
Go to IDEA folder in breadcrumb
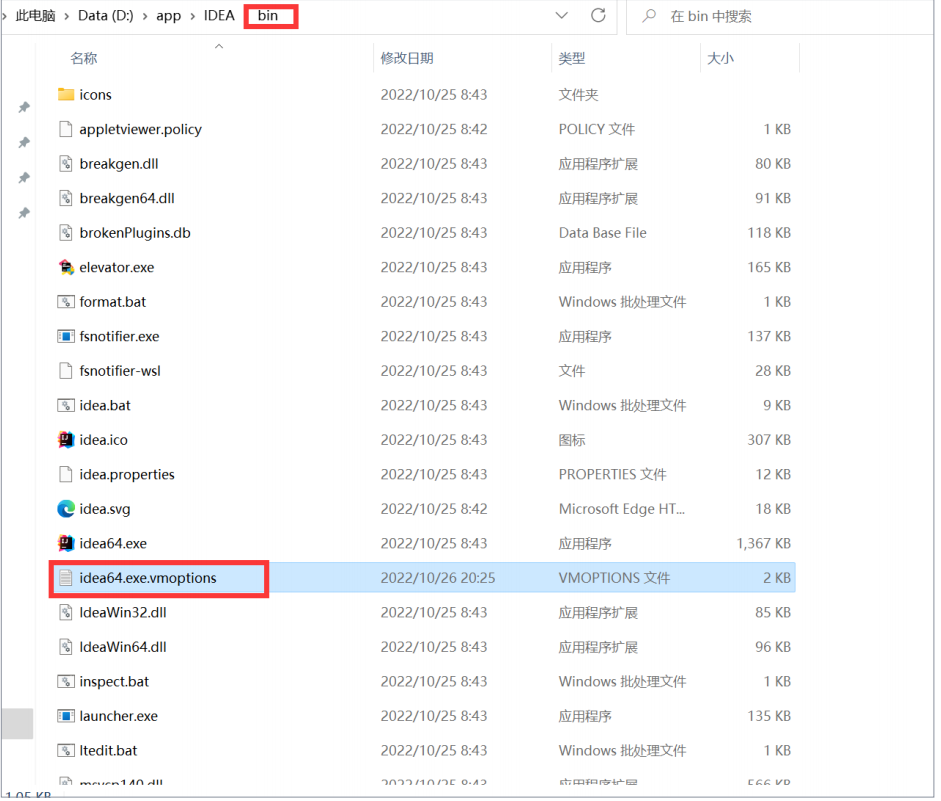coord(219,16)
